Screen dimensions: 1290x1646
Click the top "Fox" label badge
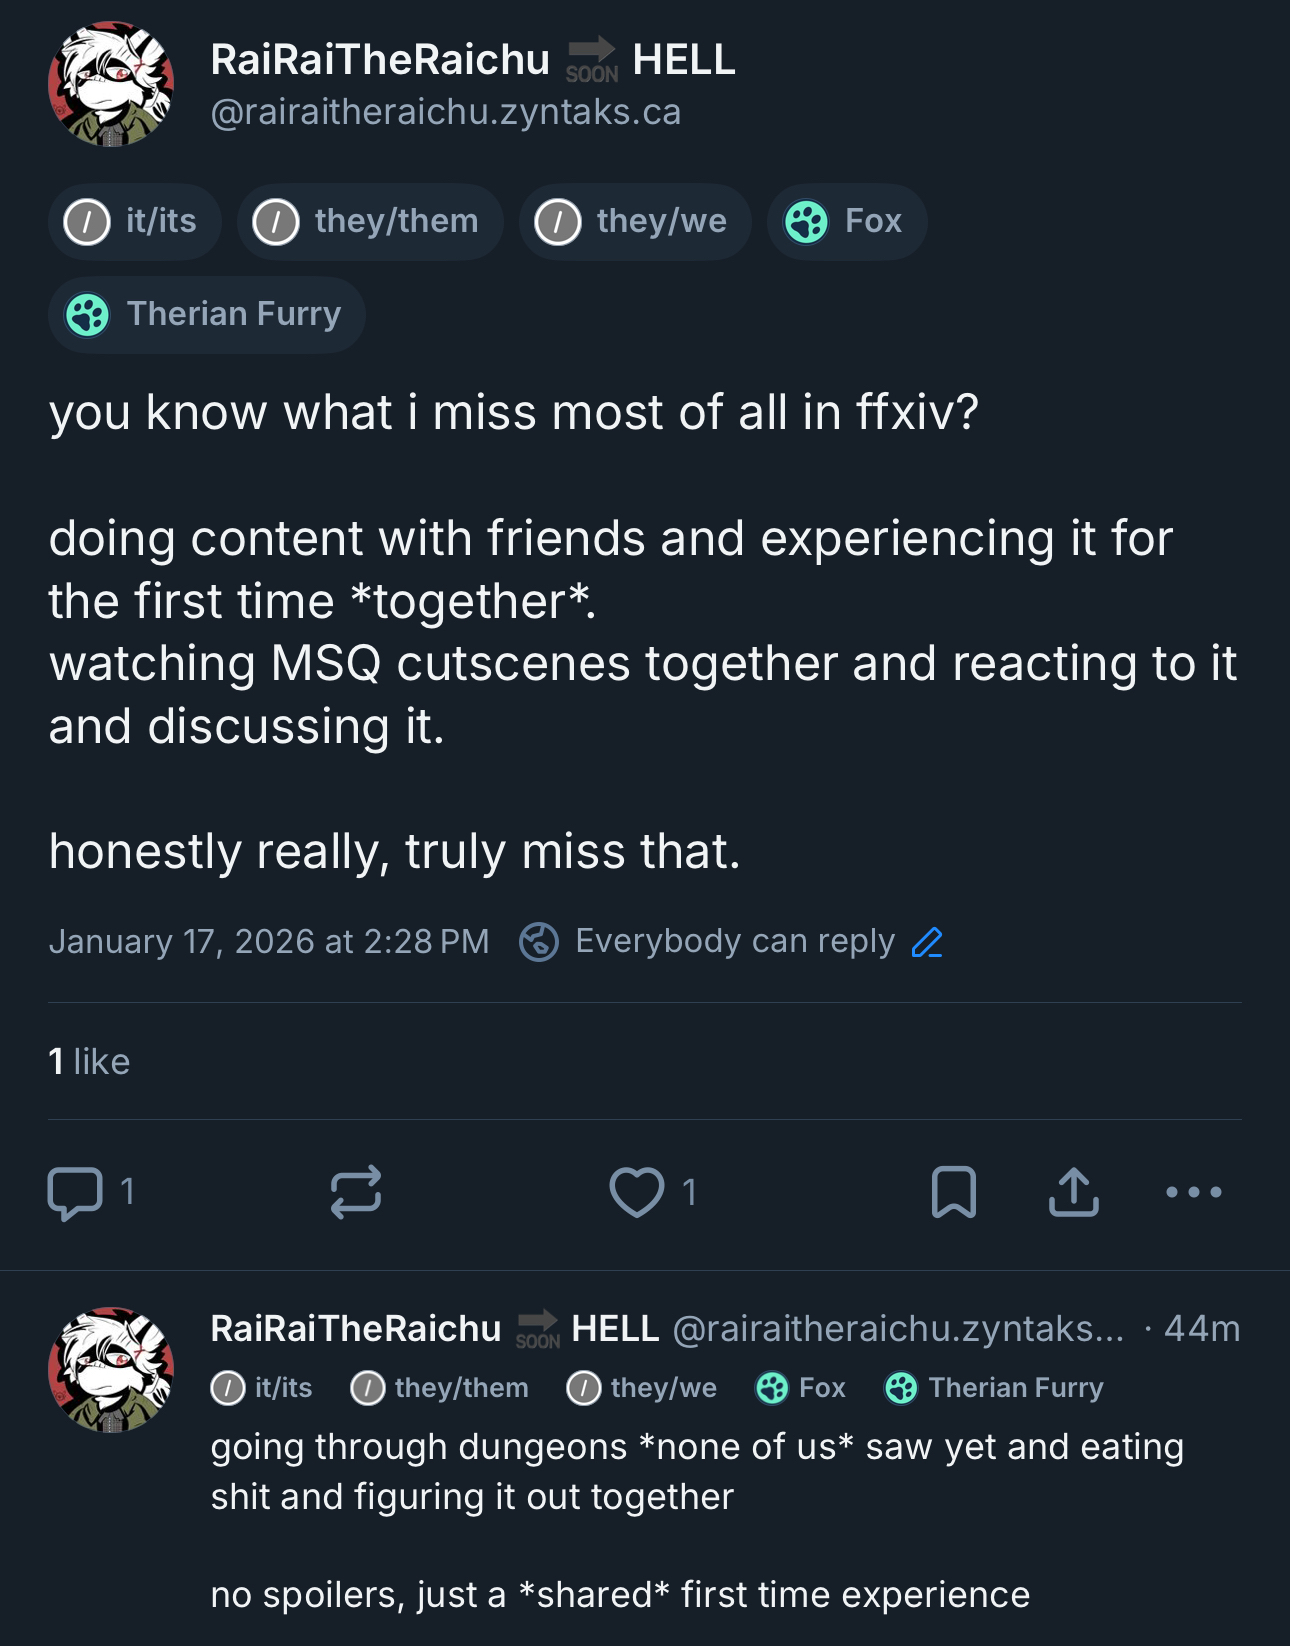[x=847, y=222]
